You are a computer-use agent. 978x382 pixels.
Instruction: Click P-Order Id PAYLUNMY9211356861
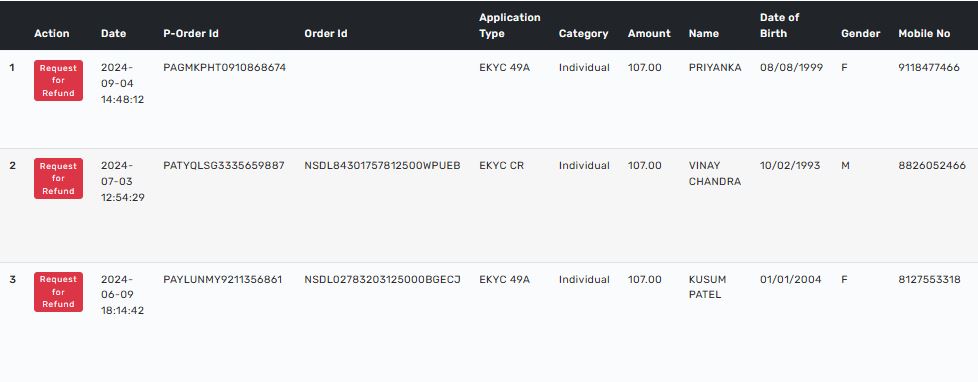(223, 279)
